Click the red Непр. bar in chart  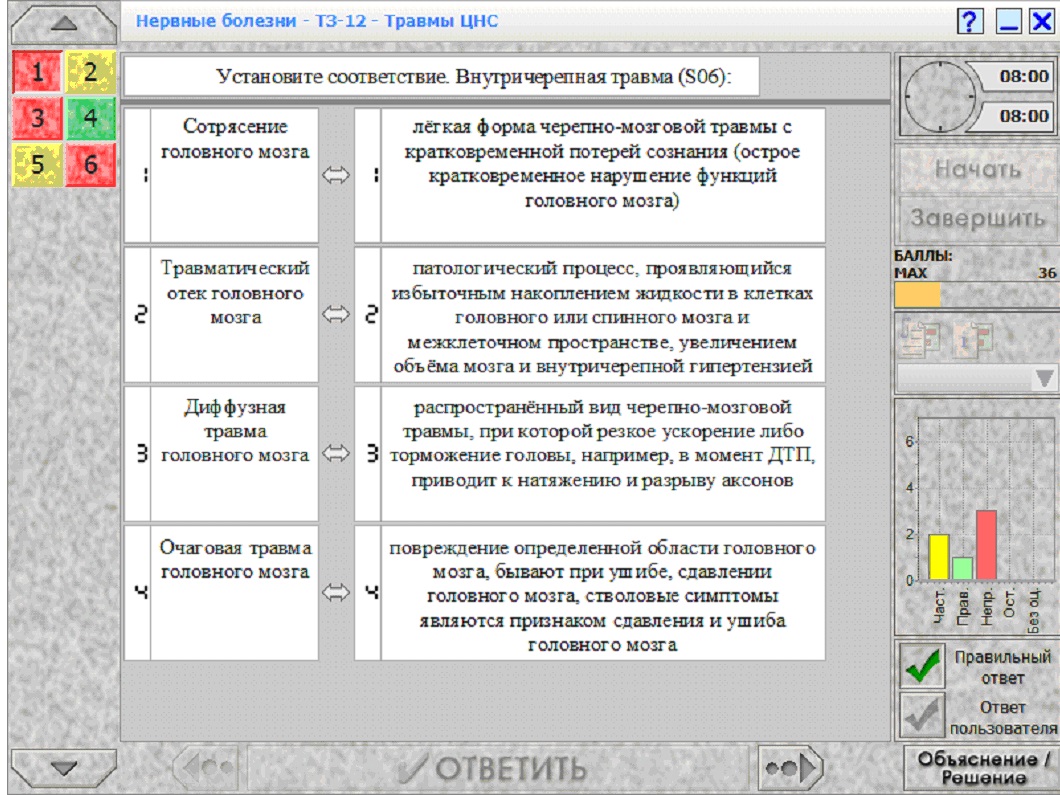click(986, 545)
